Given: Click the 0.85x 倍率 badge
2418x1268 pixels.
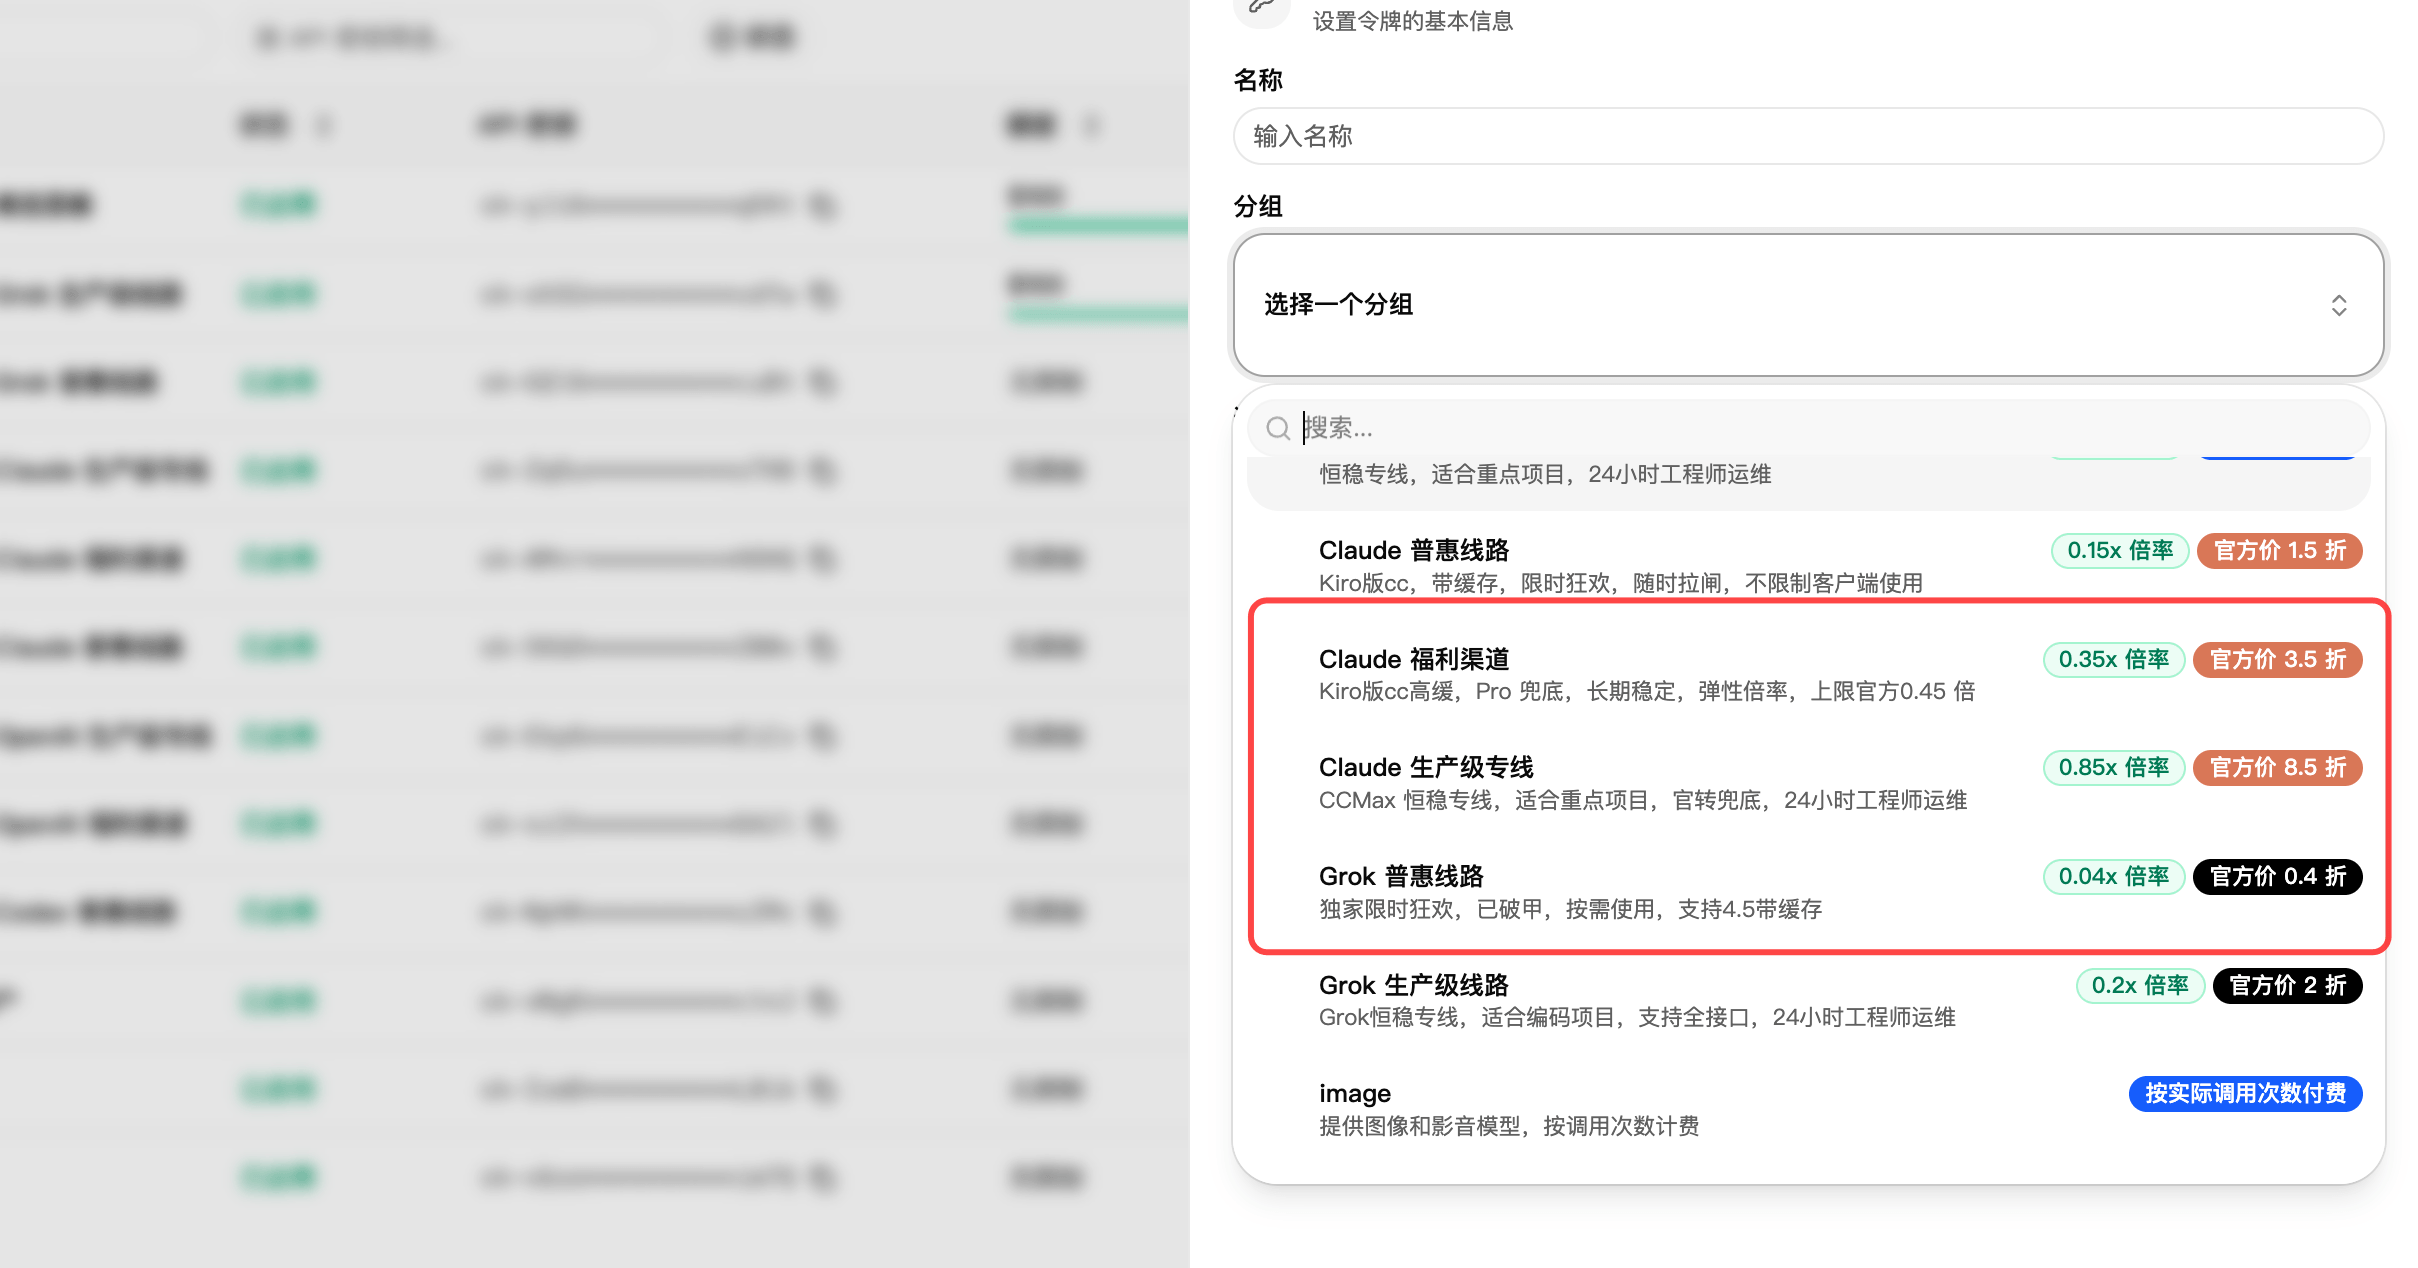Looking at the screenshot, I should point(2114,767).
